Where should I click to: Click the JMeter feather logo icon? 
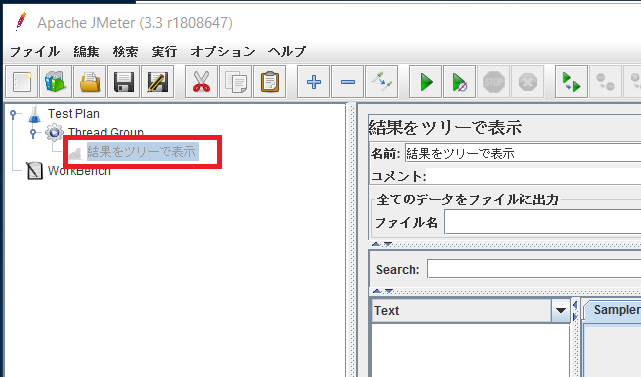click(x=20, y=22)
